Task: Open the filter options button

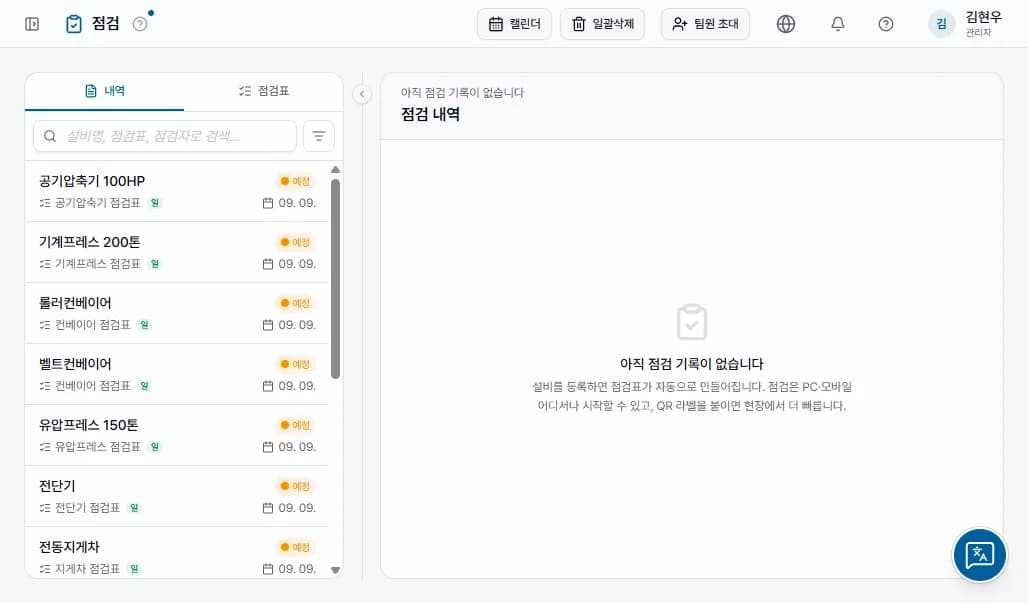Action: [x=319, y=136]
